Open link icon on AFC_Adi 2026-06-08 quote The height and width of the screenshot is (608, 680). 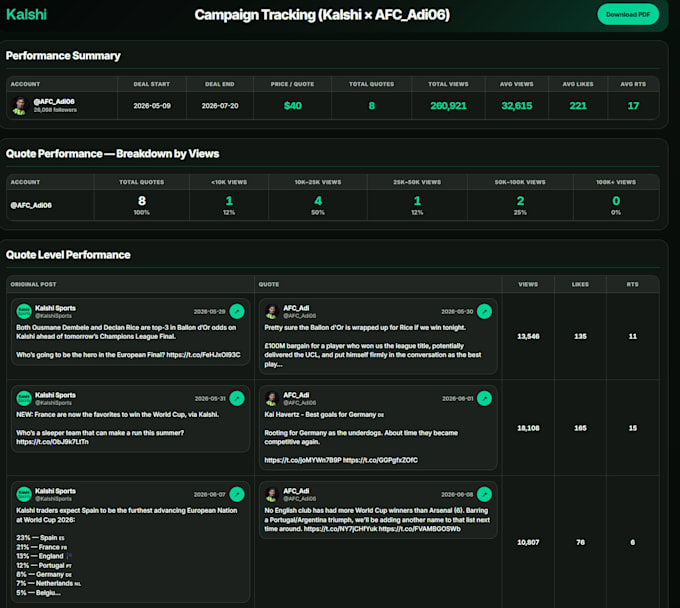[x=484, y=494]
